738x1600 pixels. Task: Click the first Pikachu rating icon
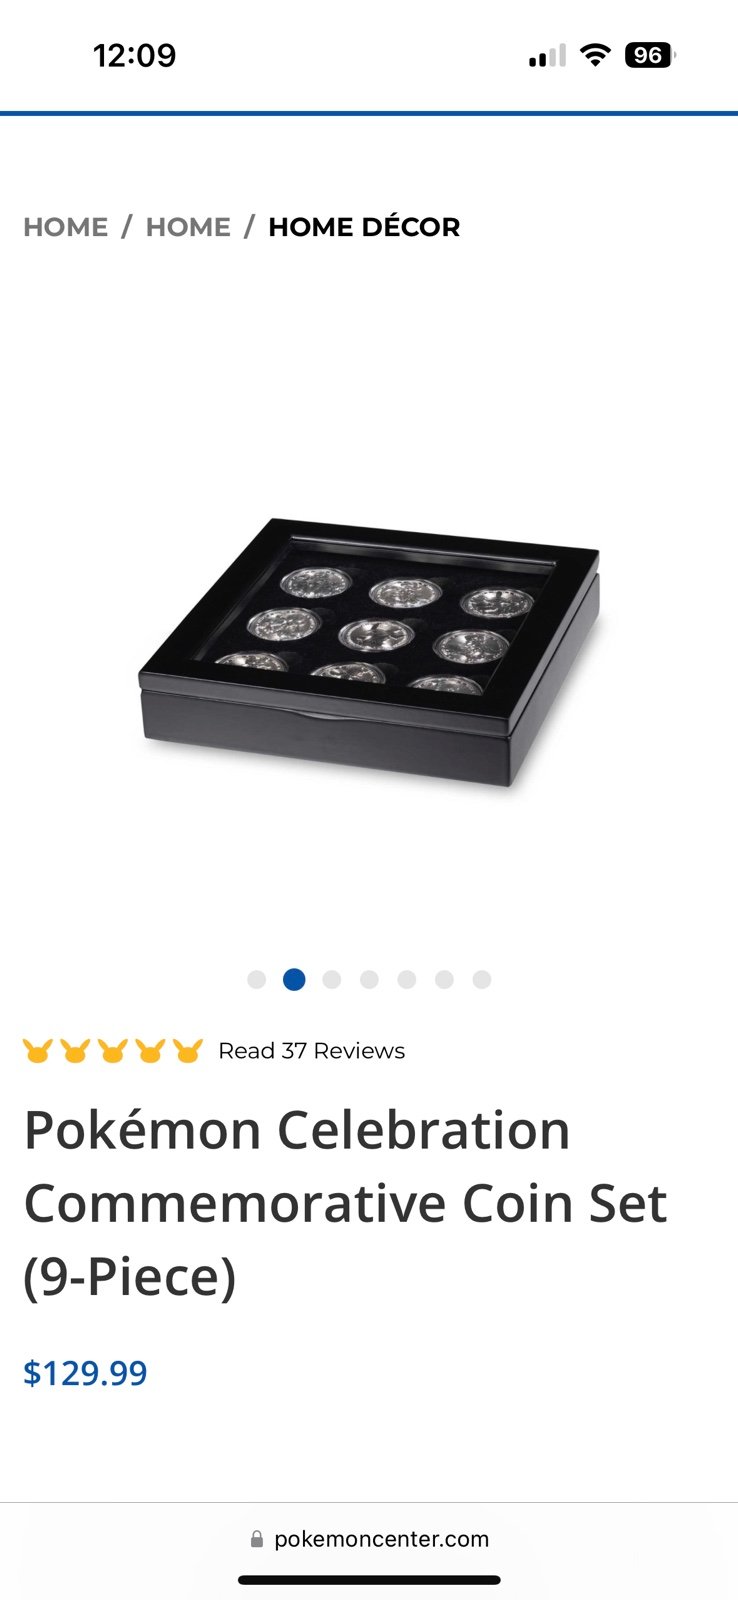tap(38, 1051)
